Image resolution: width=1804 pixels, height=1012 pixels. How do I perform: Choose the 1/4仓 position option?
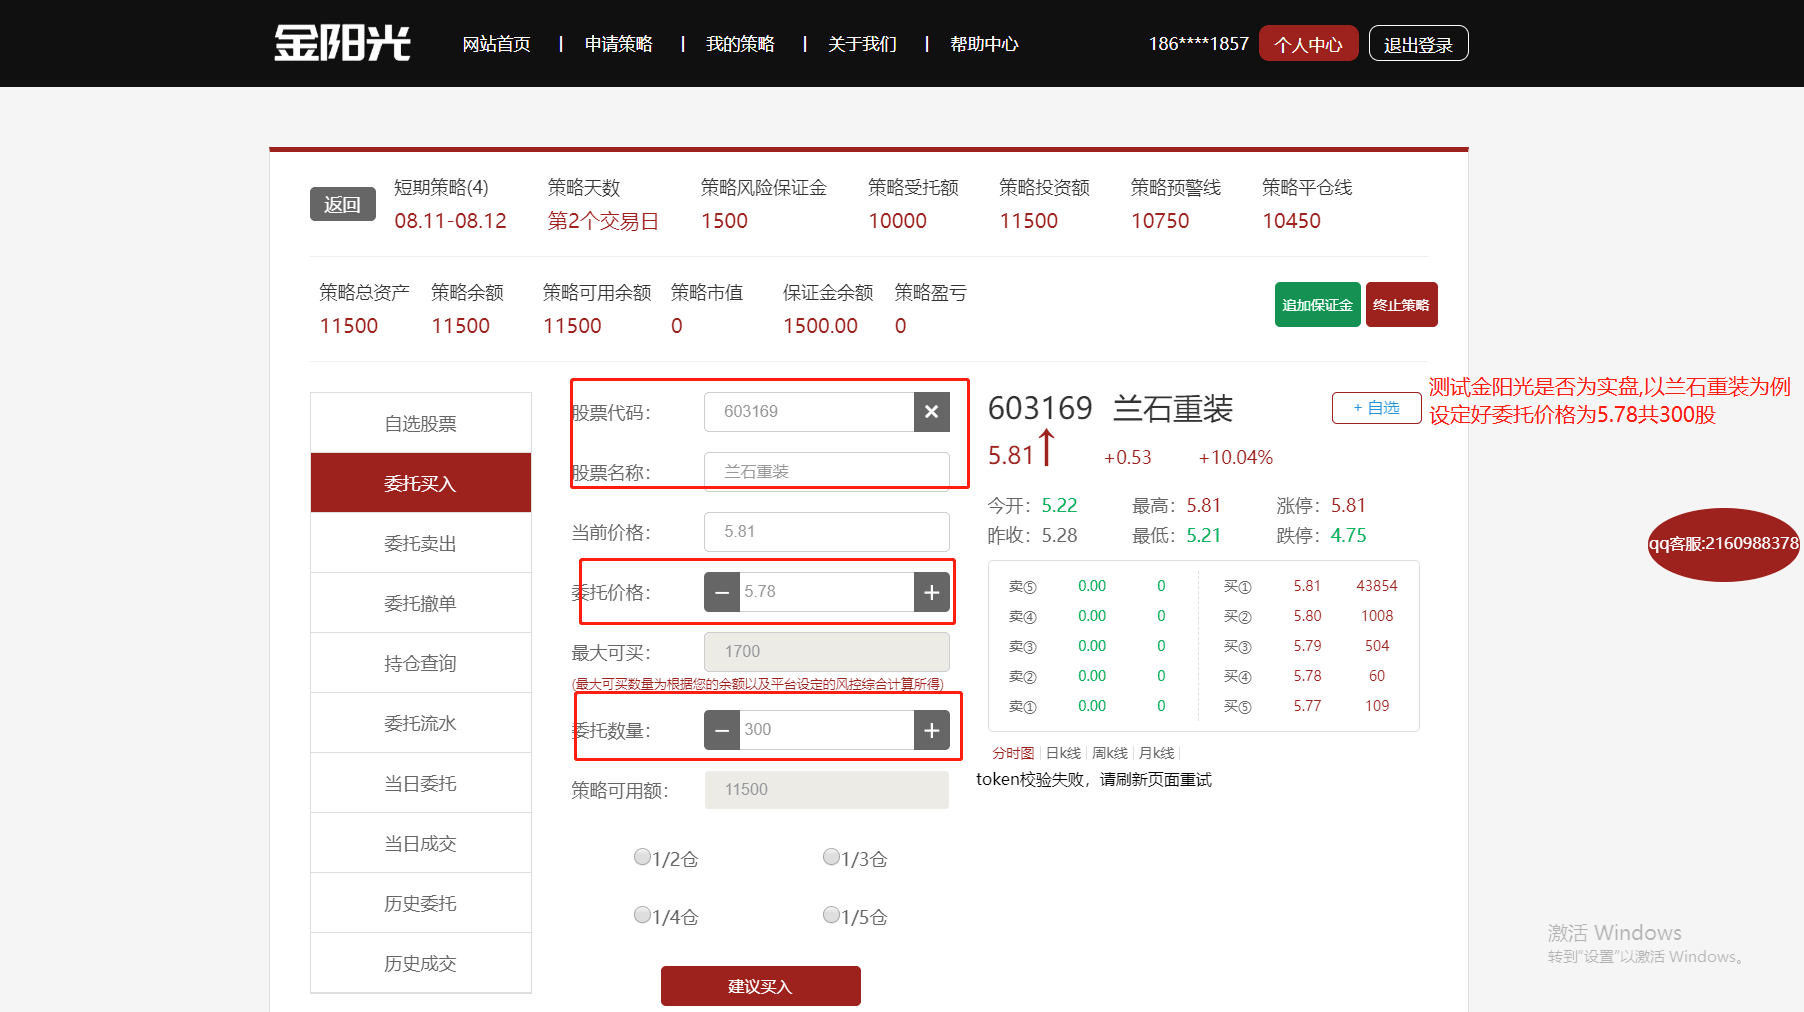(x=642, y=915)
